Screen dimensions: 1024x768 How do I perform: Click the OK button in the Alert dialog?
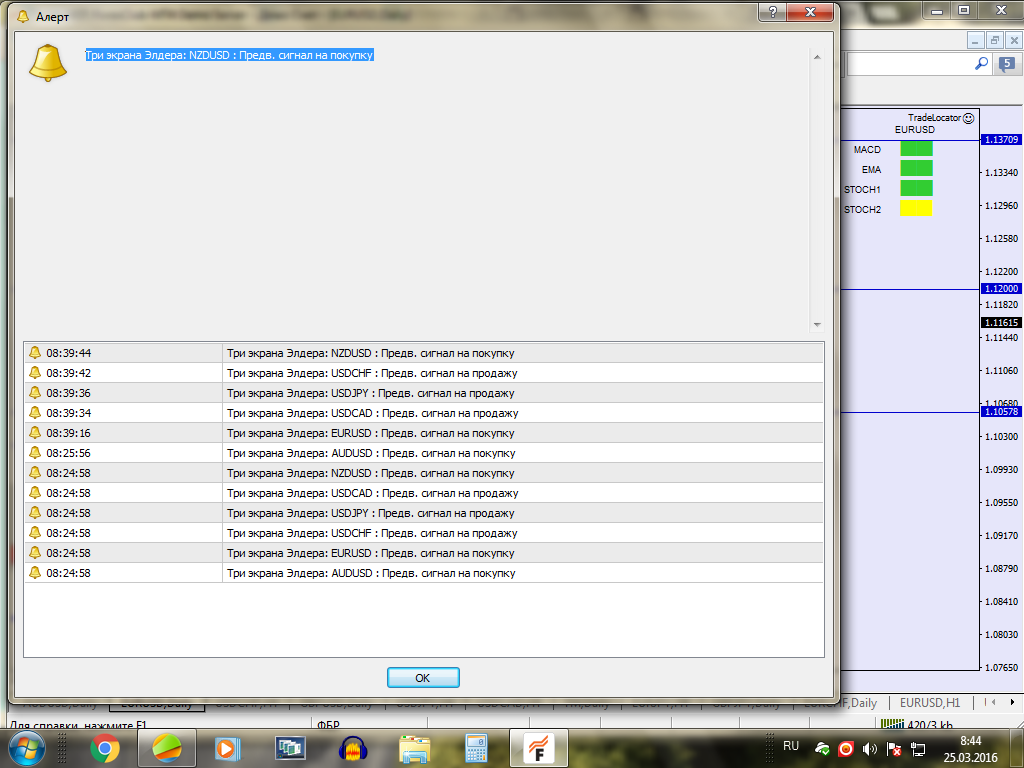423,677
